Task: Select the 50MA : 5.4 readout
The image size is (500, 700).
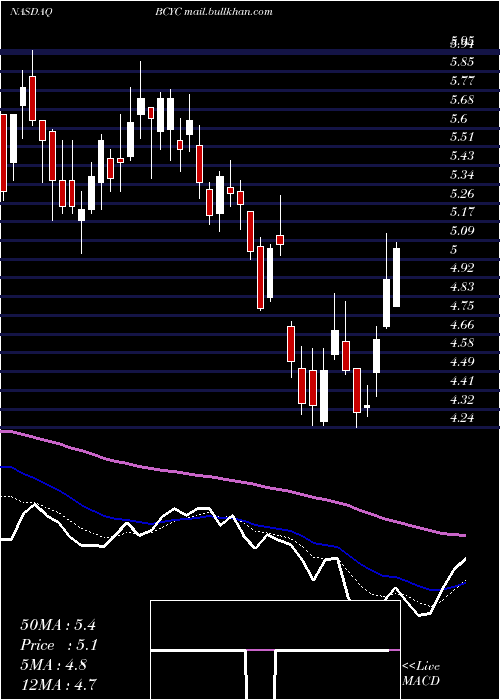Action: pyautogui.click(x=58, y=625)
